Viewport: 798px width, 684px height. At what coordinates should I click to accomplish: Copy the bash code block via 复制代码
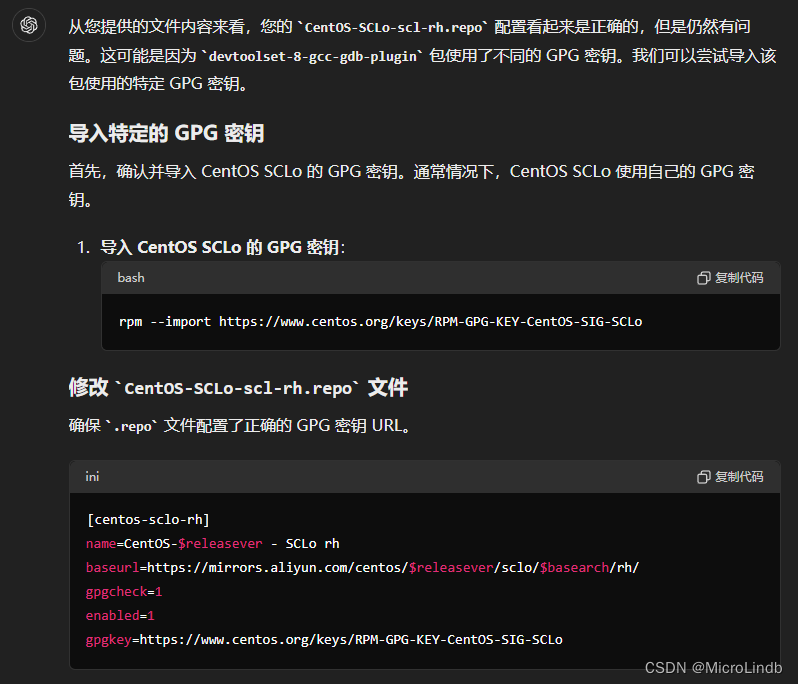(730, 278)
